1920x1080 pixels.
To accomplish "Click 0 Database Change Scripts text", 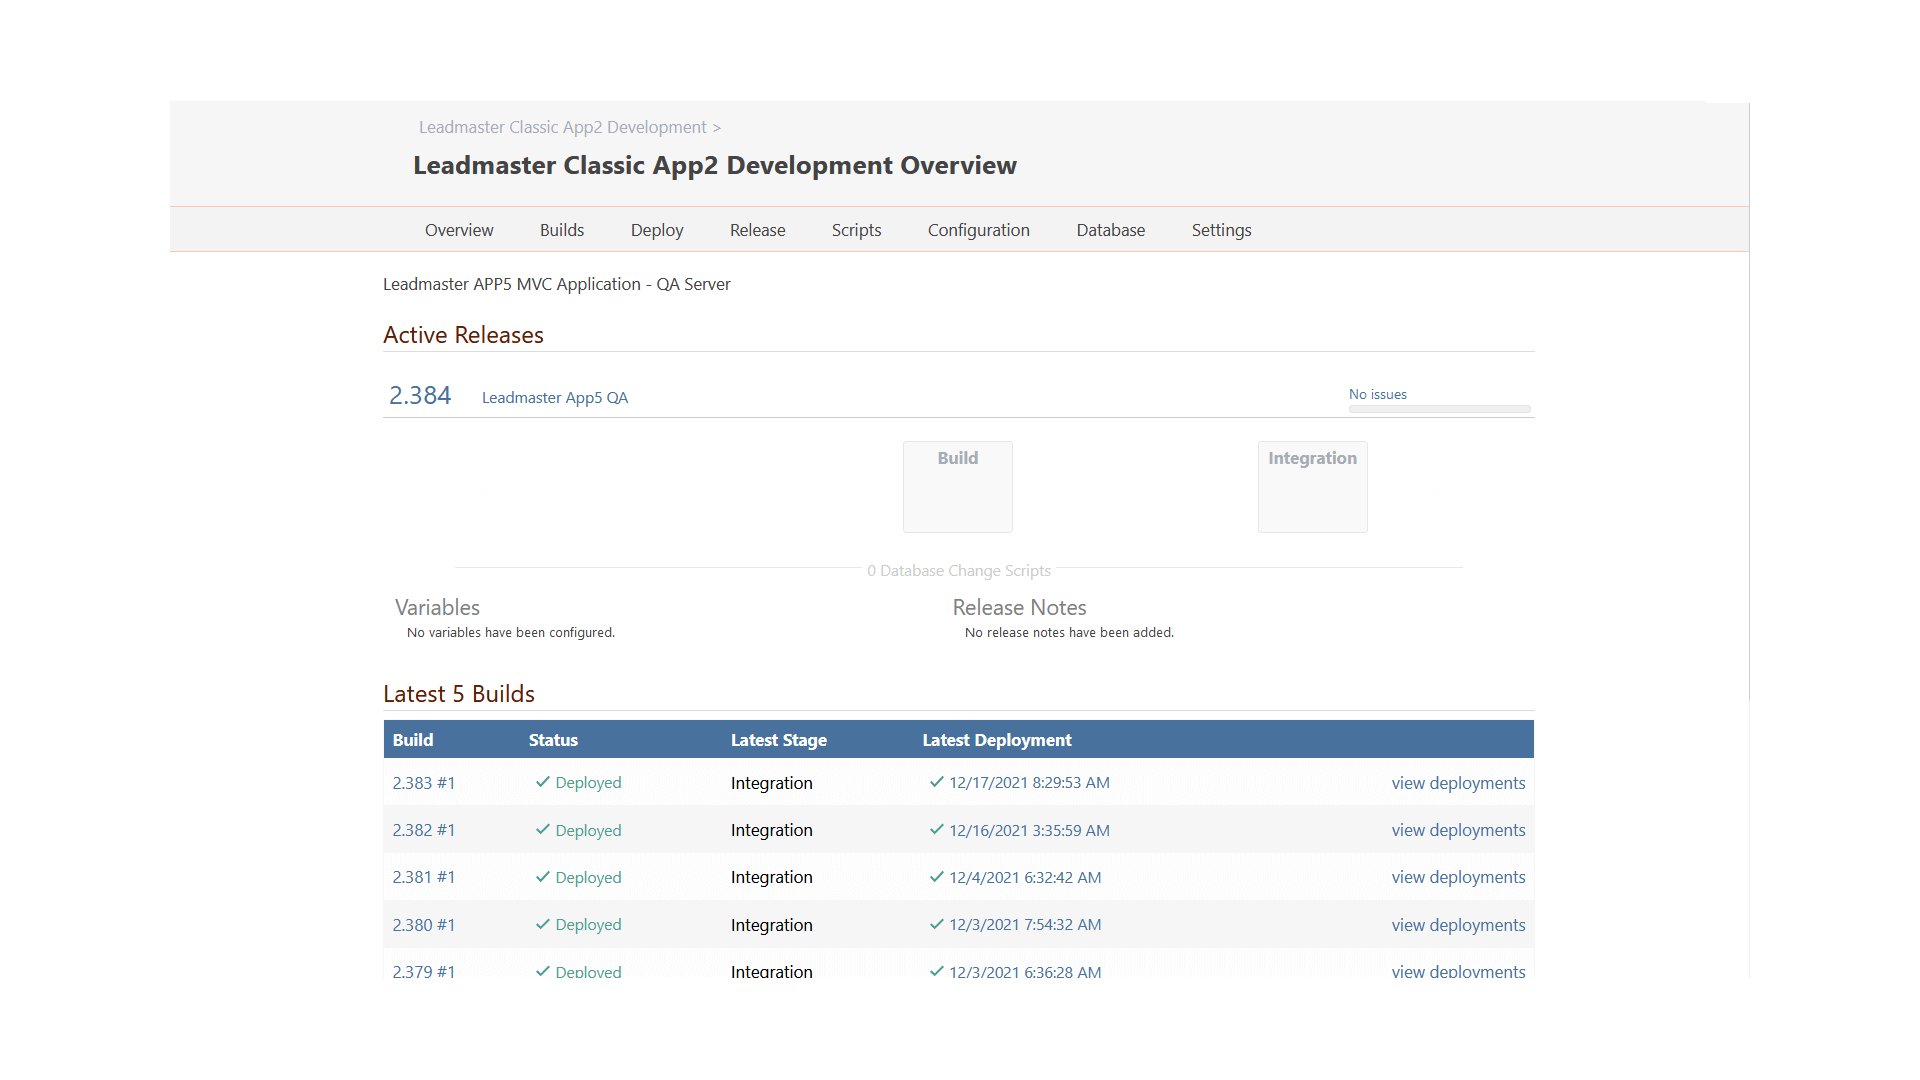I will [x=959, y=570].
